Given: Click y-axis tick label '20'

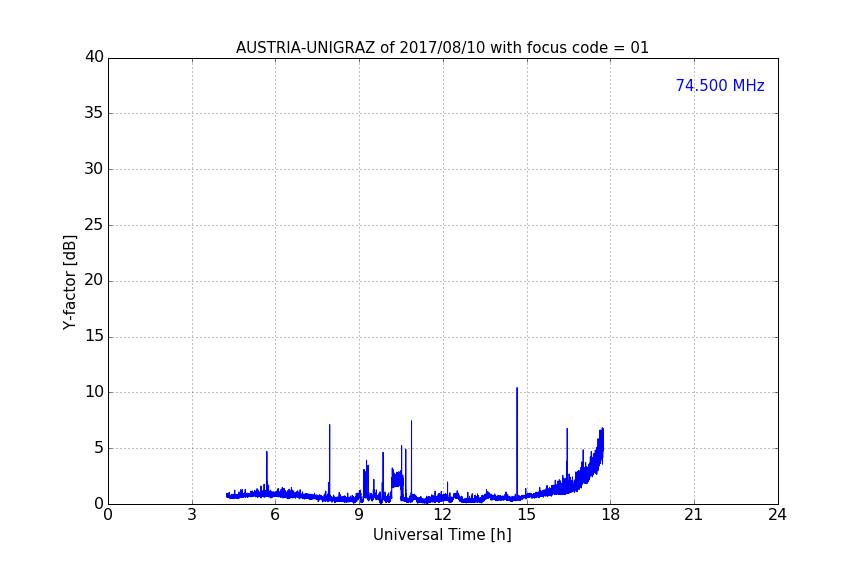Looking at the screenshot, I should tap(94, 280).
